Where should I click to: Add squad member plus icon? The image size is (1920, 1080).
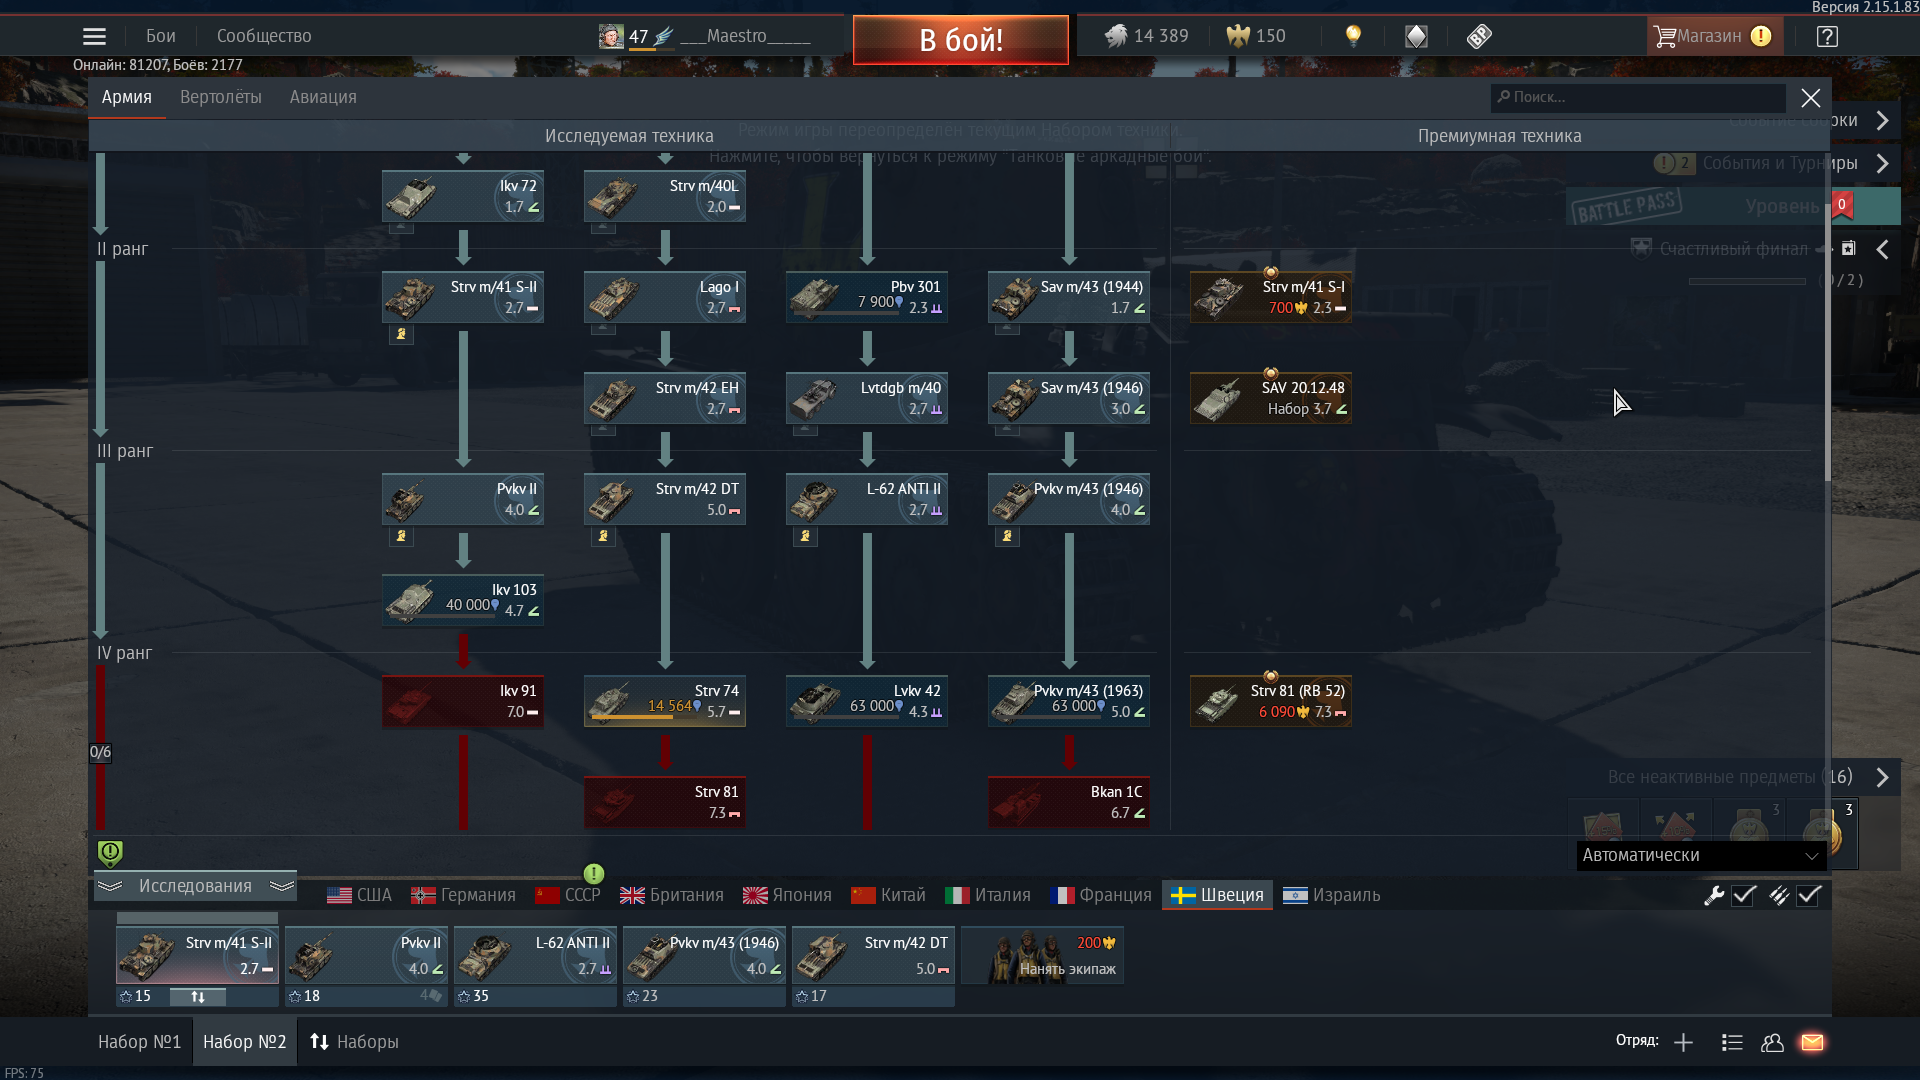tap(1683, 1043)
